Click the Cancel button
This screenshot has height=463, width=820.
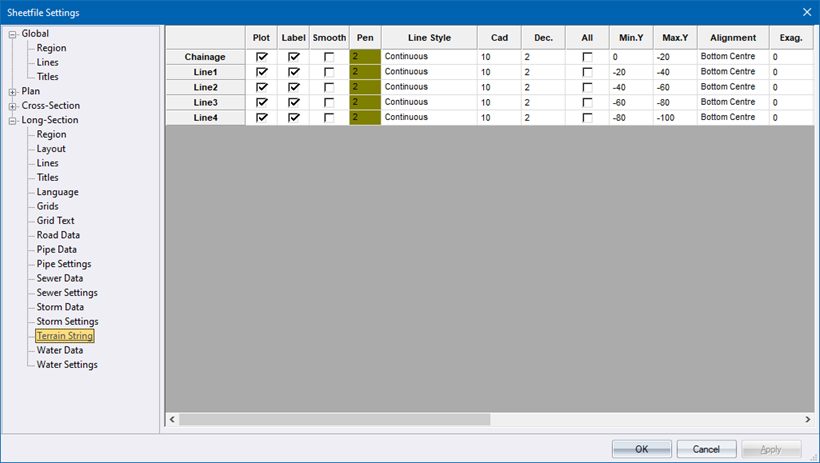point(706,449)
